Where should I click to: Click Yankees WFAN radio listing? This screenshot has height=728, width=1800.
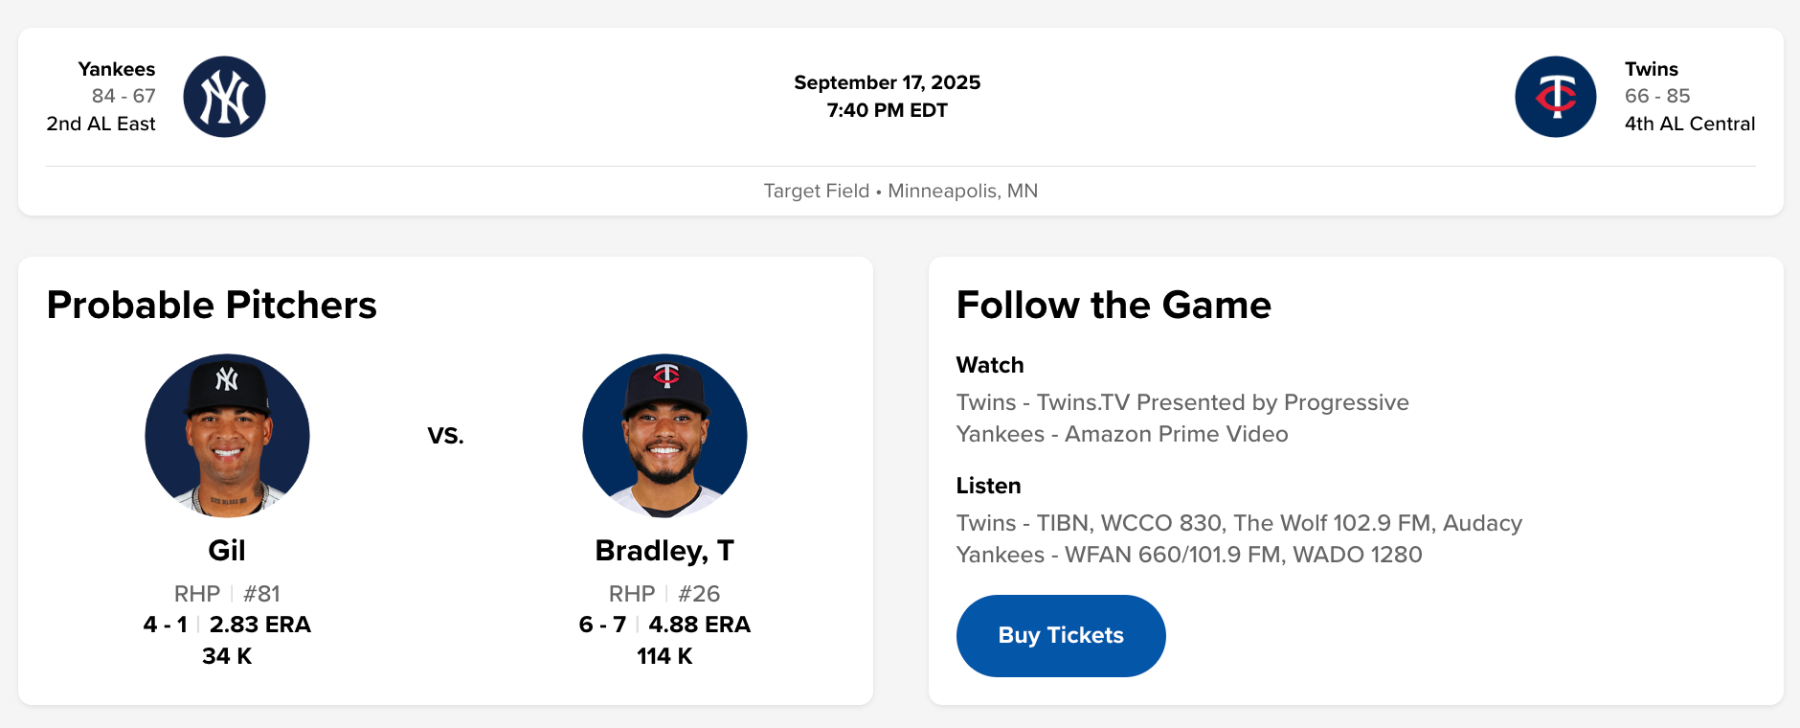pos(1188,554)
